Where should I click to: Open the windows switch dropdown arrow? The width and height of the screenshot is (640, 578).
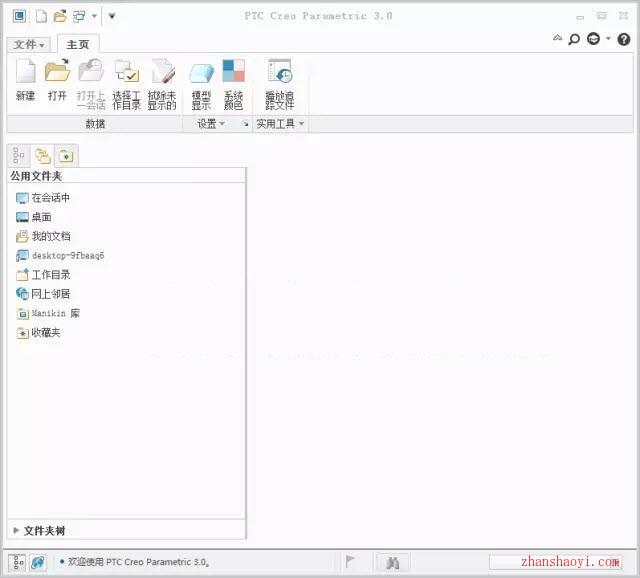click(94, 16)
